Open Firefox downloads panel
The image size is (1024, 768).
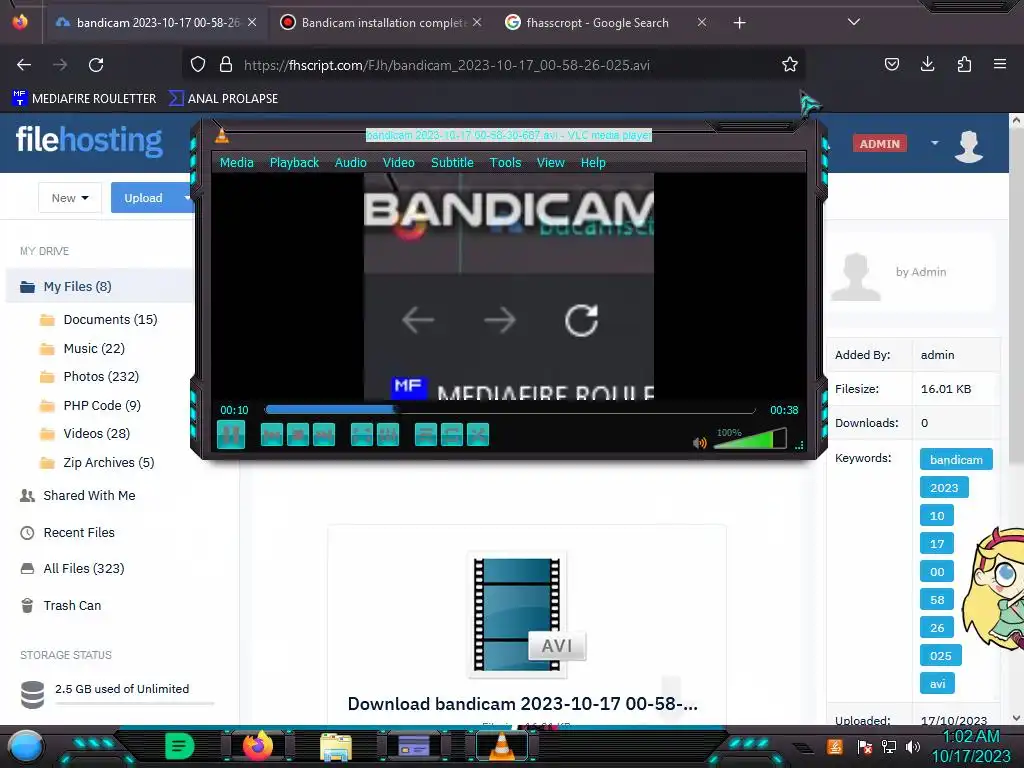tap(927, 64)
